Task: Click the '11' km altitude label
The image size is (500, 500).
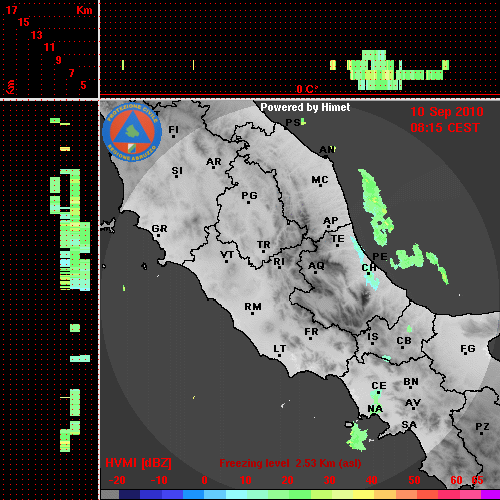Action: pyautogui.click(x=49, y=47)
